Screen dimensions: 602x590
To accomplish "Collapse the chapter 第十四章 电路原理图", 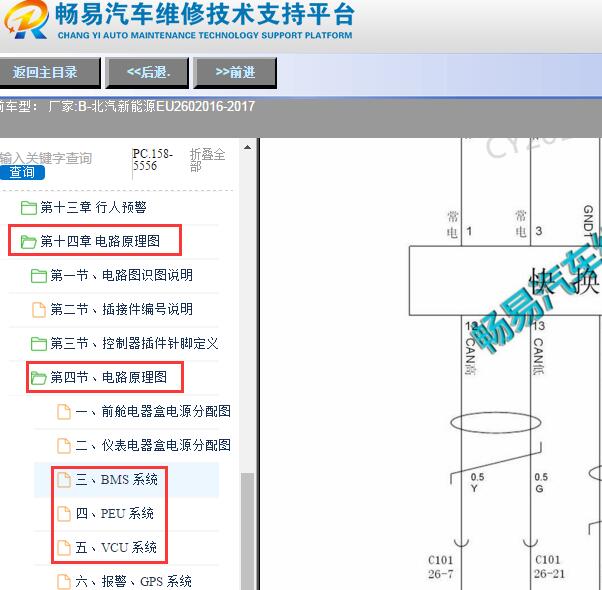I will point(100,241).
